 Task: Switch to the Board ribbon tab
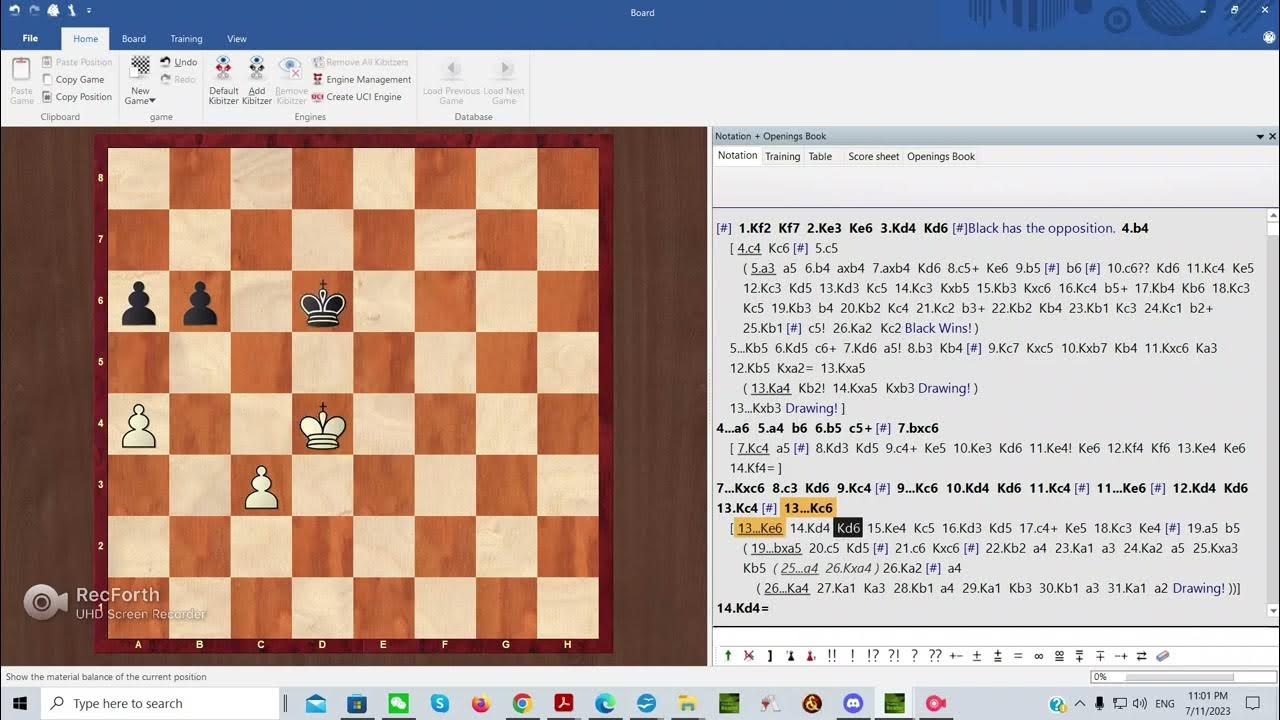(x=134, y=39)
